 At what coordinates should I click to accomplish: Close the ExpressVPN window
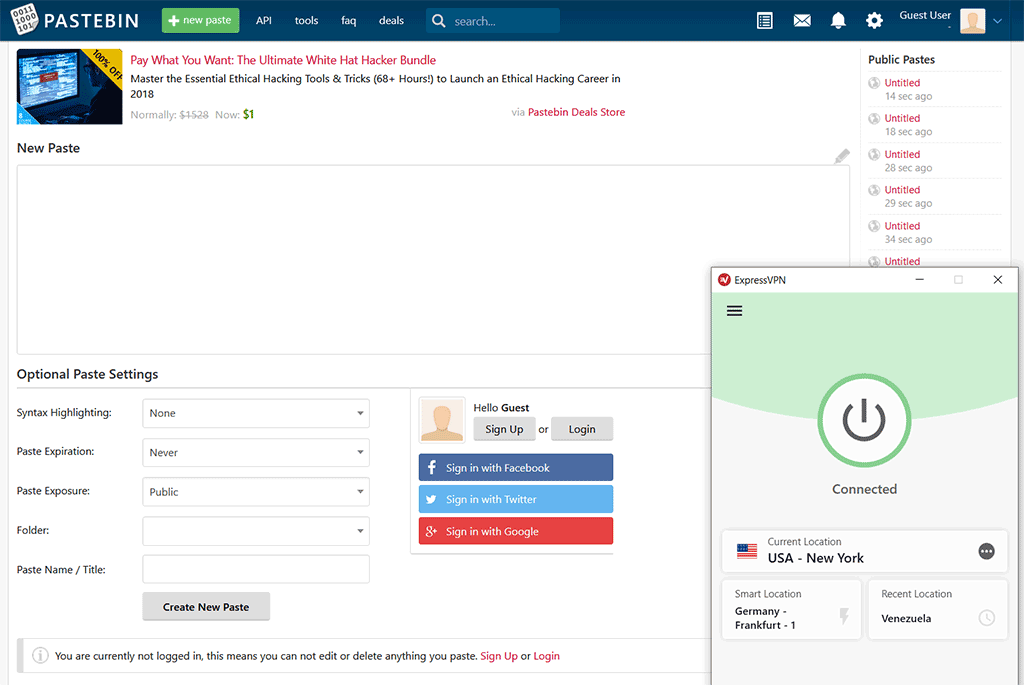click(x=997, y=279)
